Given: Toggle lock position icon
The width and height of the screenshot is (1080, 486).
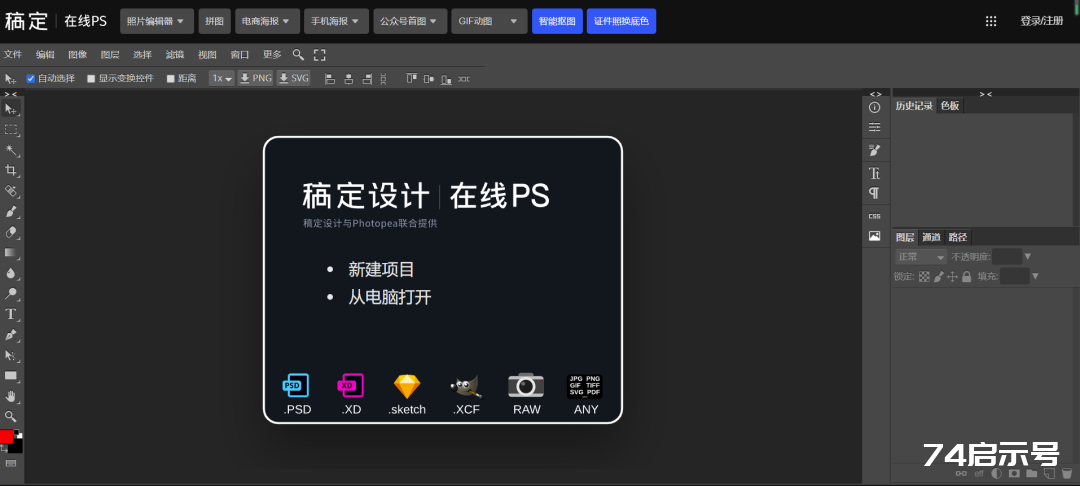Looking at the screenshot, I should coord(953,277).
